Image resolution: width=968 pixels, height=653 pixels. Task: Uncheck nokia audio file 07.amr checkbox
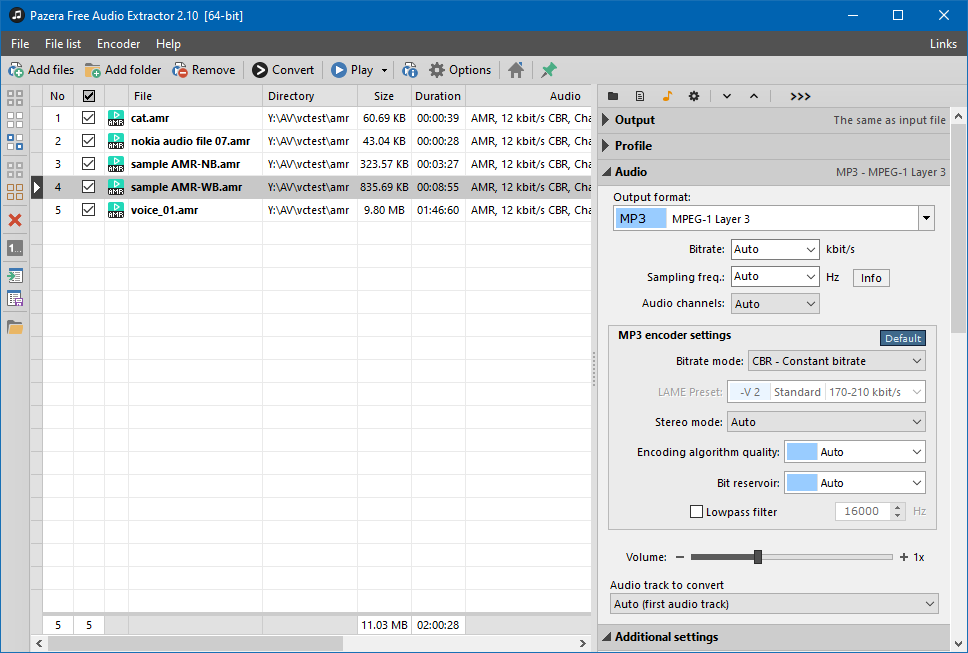pyautogui.click(x=89, y=141)
